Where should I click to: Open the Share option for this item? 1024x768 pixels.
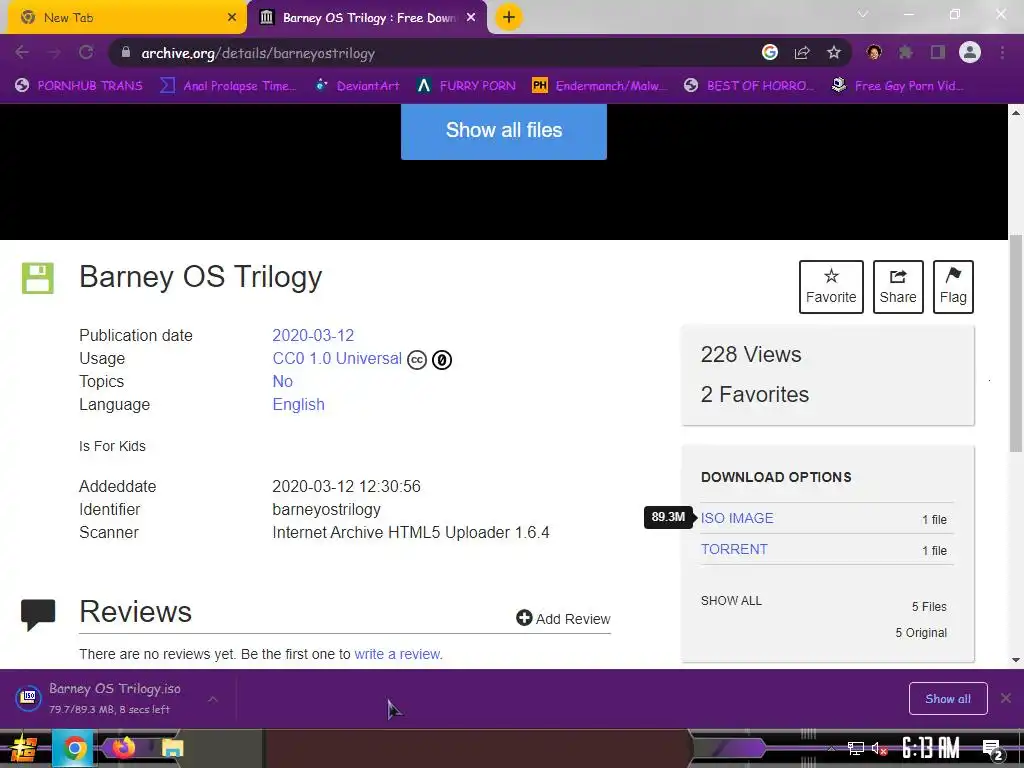(x=898, y=287)
